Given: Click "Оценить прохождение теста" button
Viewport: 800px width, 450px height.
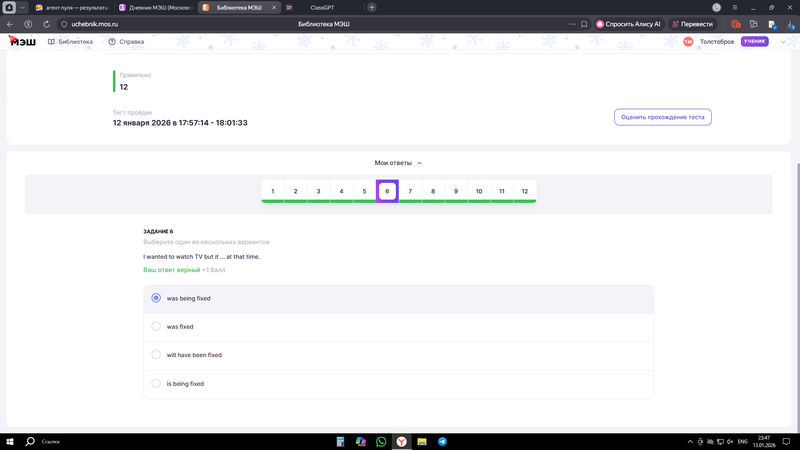Looking at the screenshot, I should pos(662,117).
